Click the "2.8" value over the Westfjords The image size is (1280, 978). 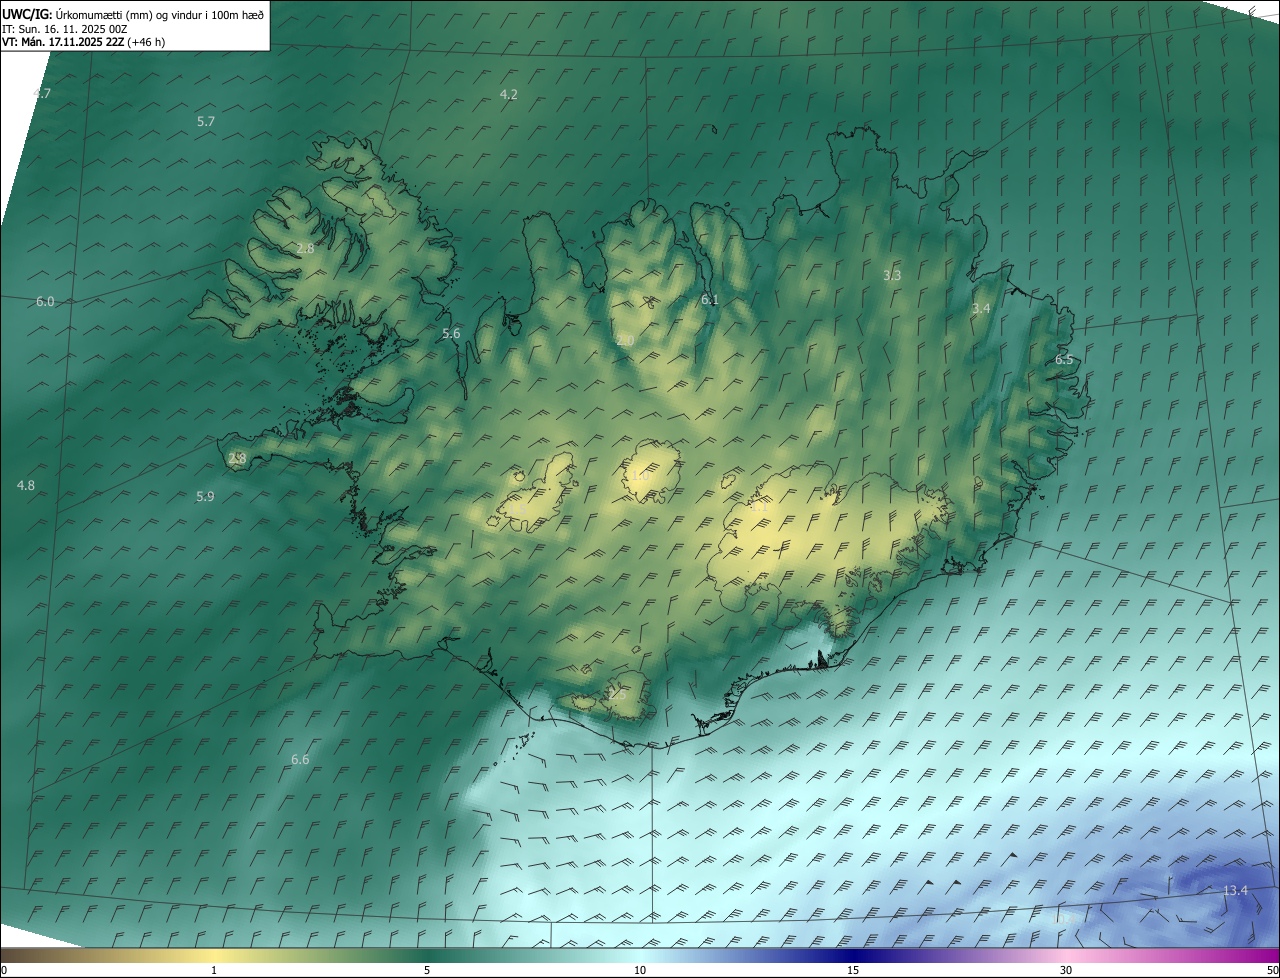click(306, 248)
